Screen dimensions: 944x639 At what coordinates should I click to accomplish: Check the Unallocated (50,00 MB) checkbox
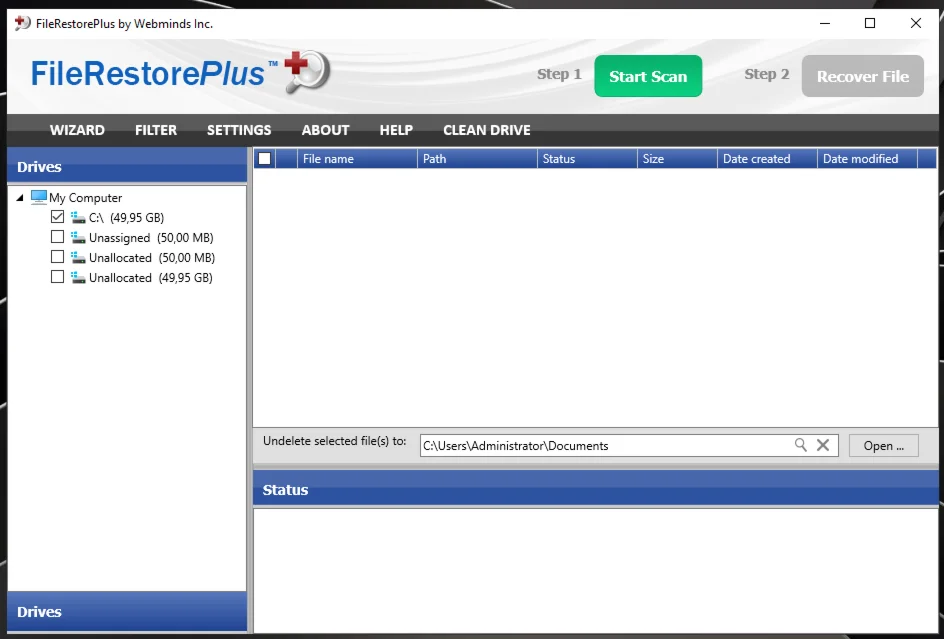(57, 257)
